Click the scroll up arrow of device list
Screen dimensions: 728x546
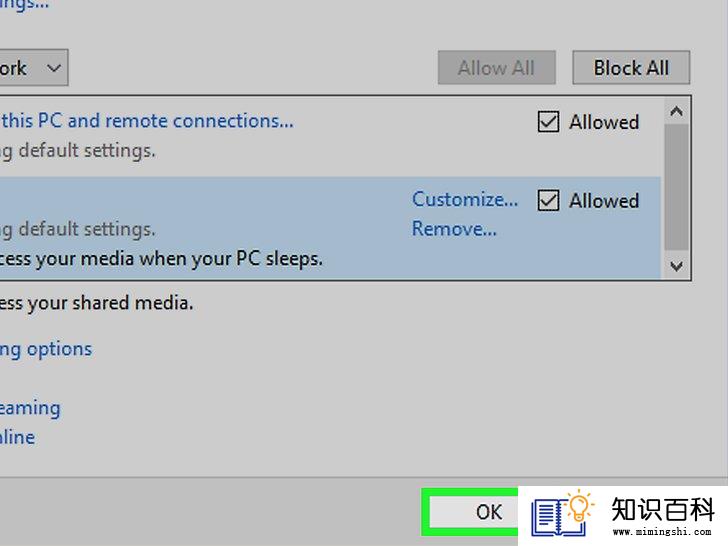pos(676,111)
